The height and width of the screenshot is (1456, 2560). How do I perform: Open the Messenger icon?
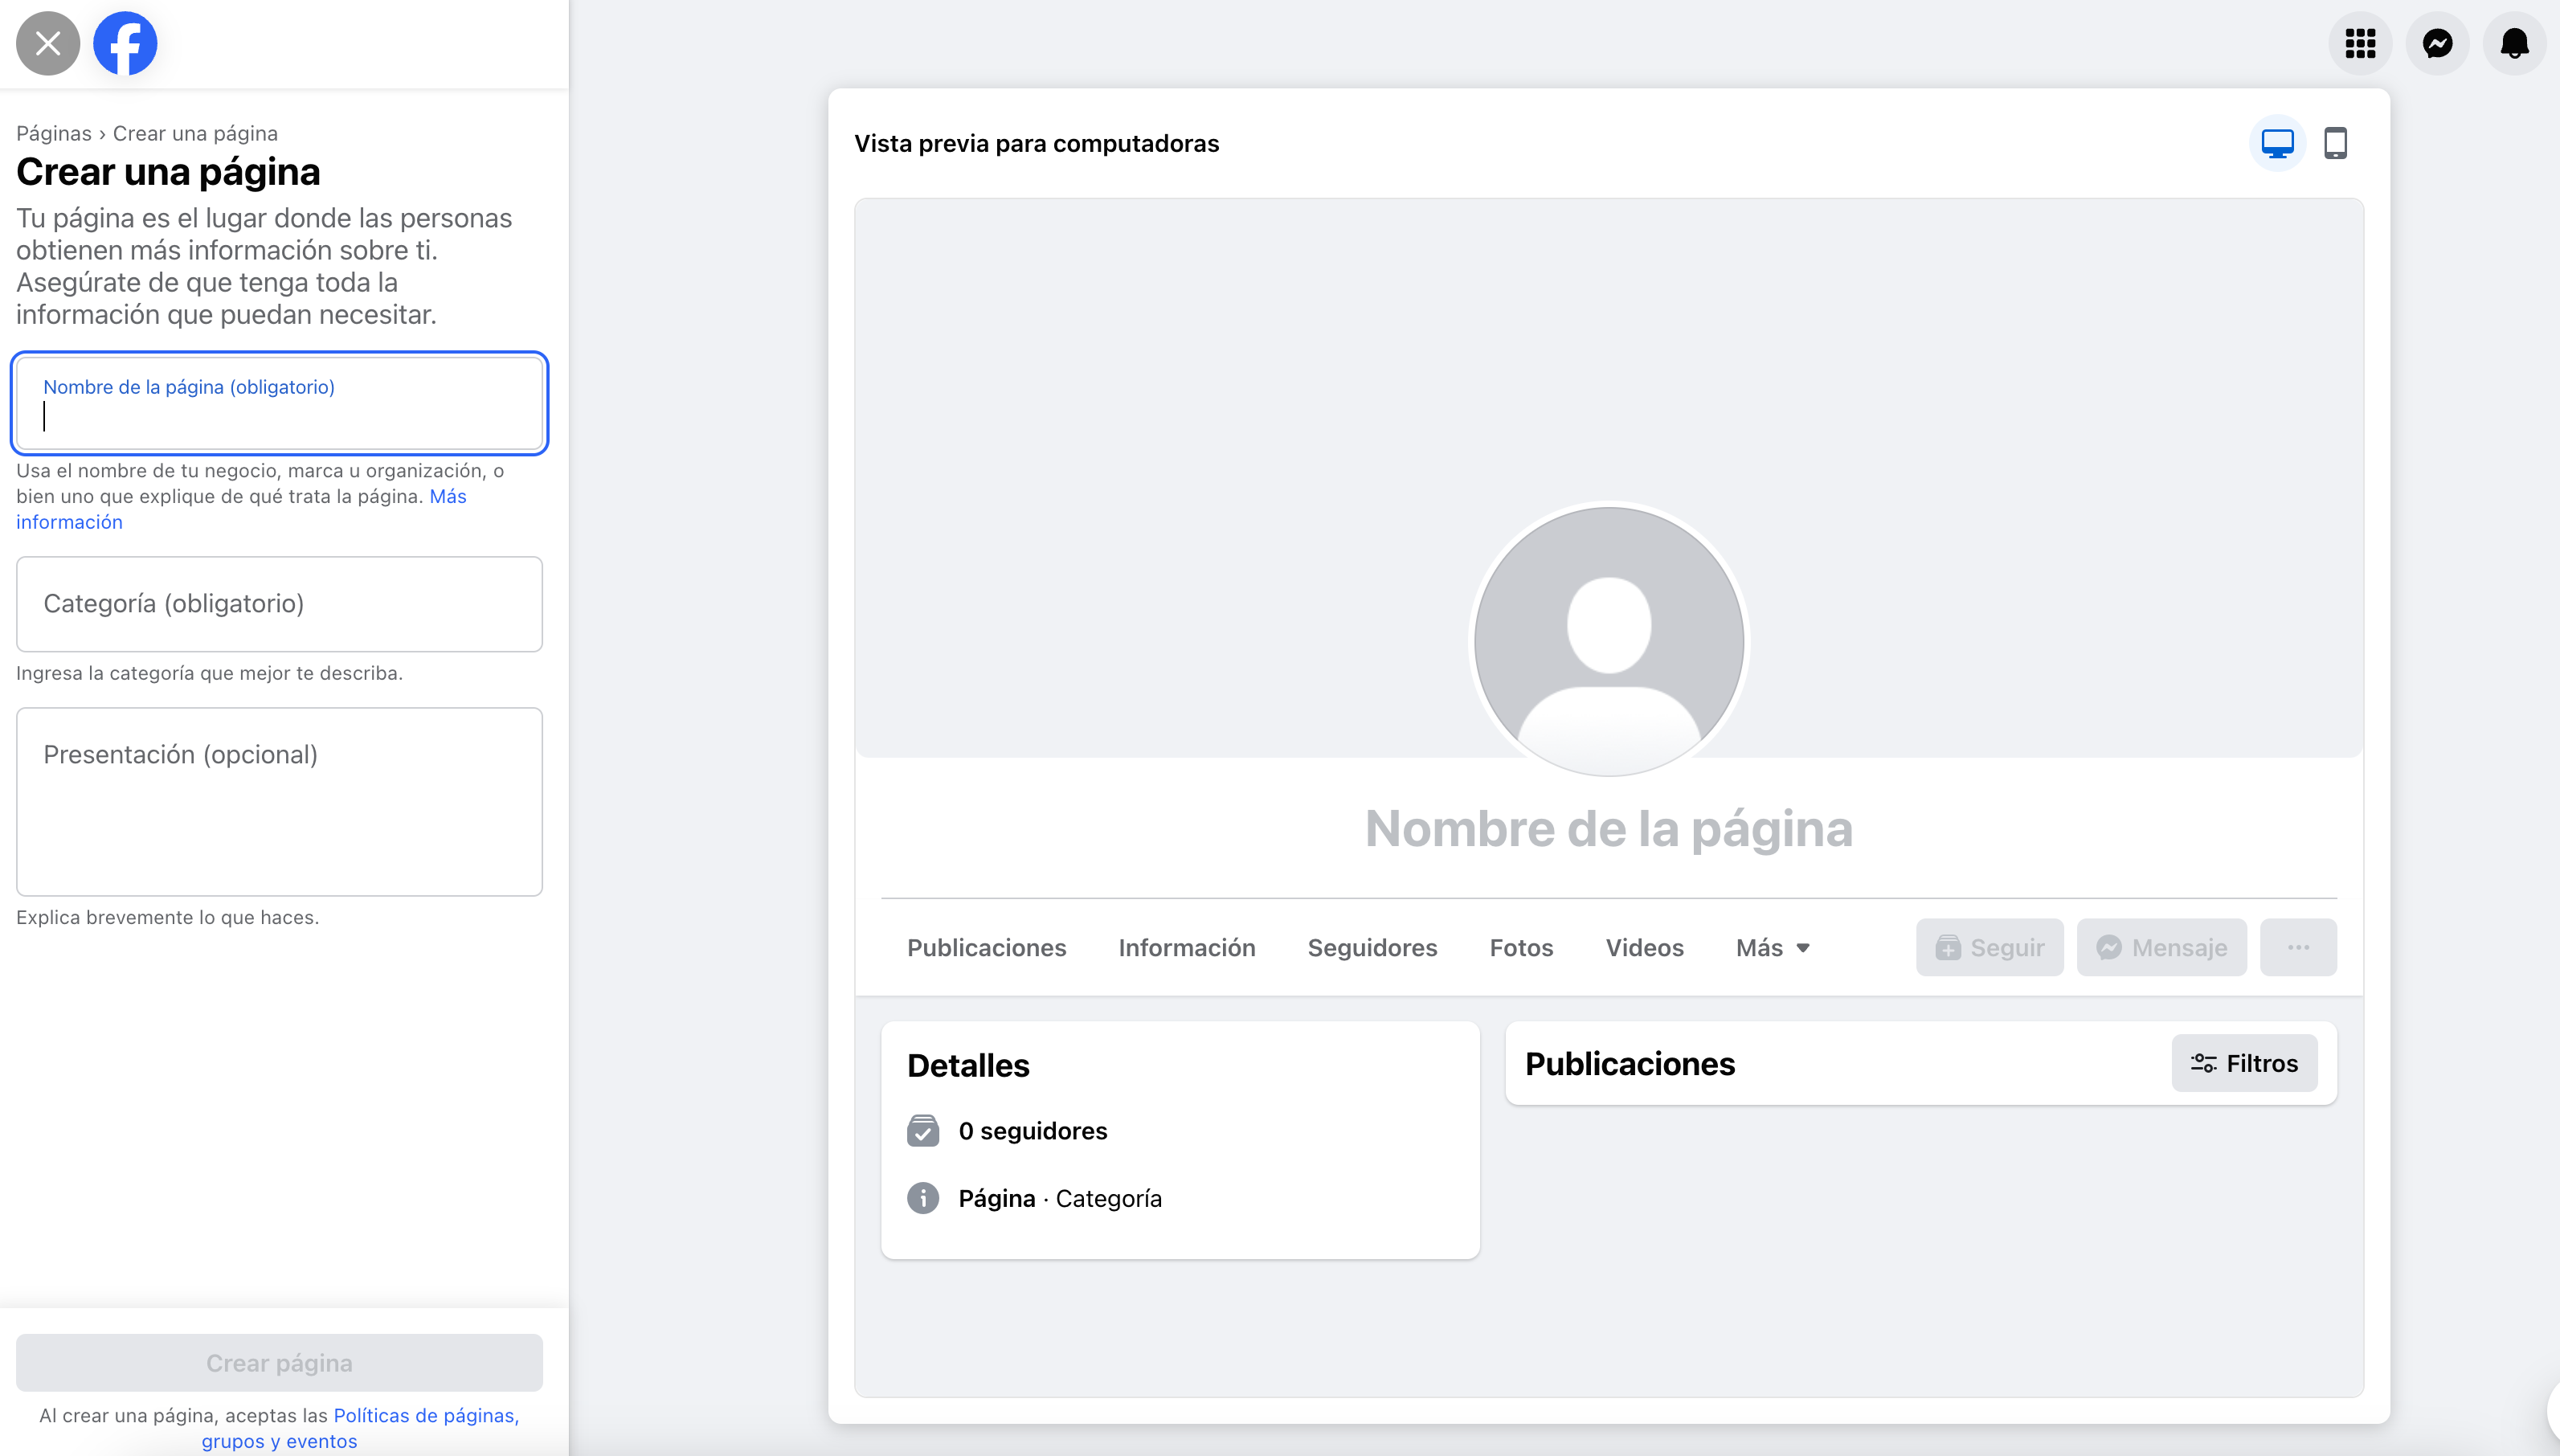click(x=2437, y=44)
